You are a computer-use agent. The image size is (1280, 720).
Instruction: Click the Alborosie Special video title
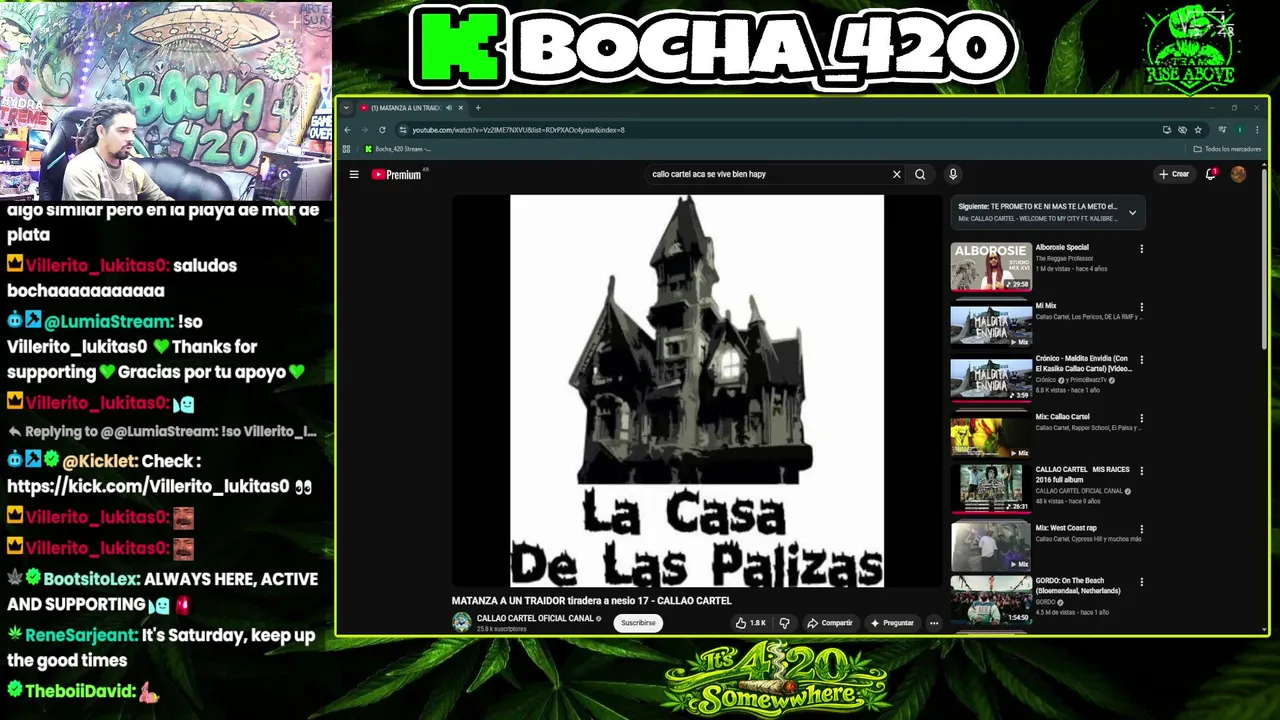[1062, 247]
